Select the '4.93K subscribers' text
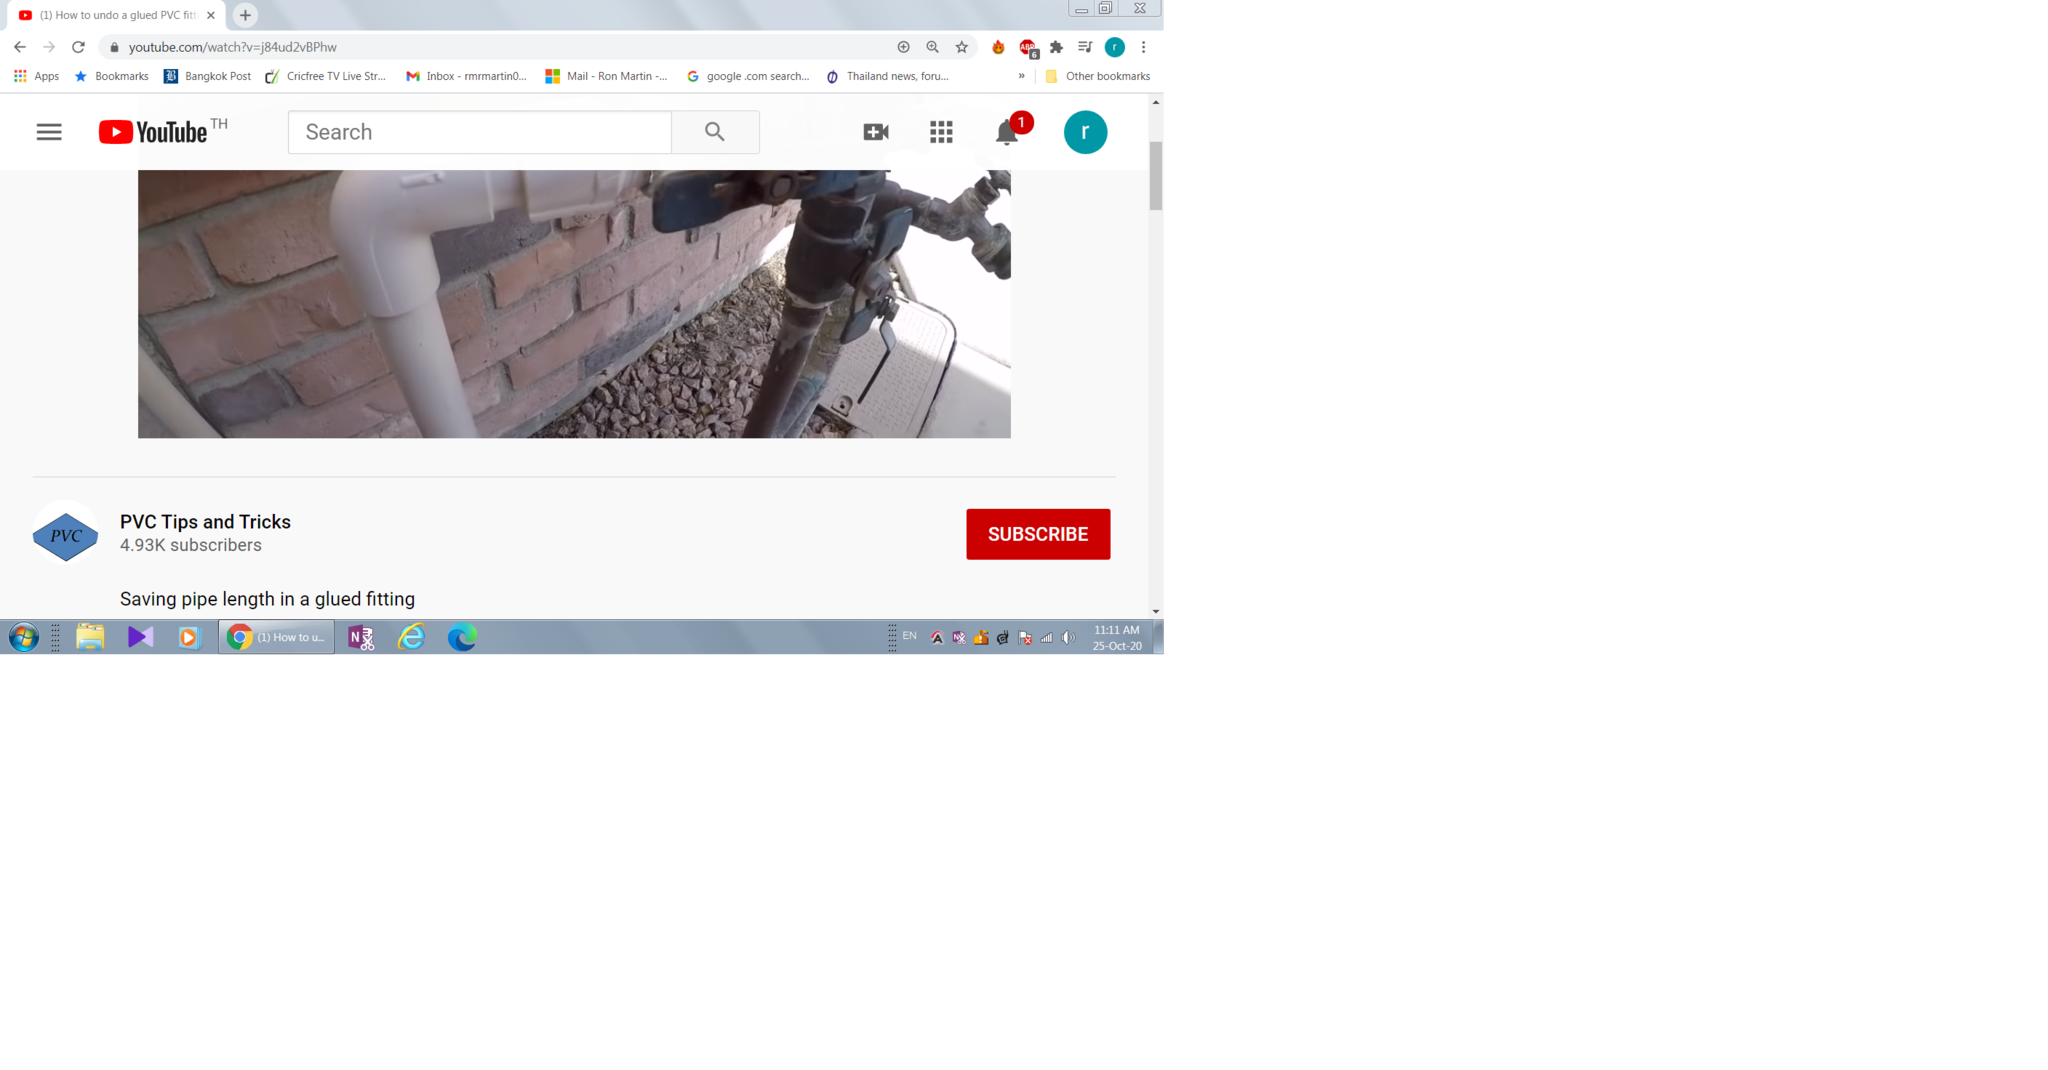Image resolution: width=2048 pixels, height=1070 pixels. click(191, 545)
